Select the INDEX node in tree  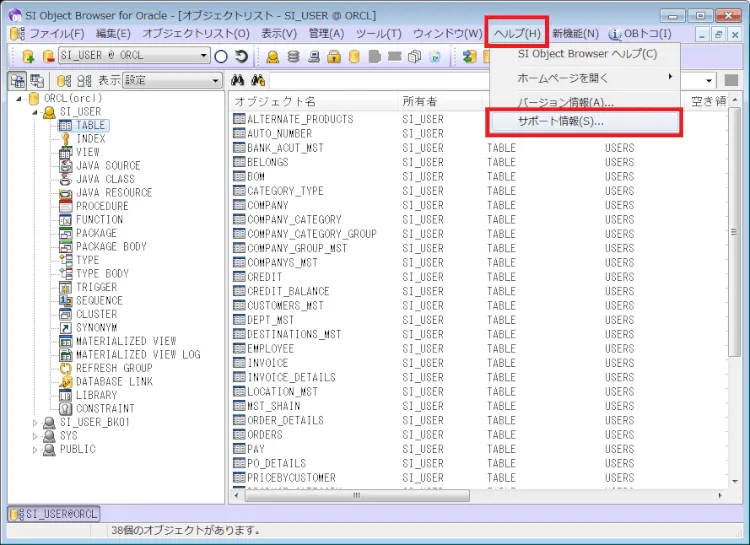[x=90, y=139]
